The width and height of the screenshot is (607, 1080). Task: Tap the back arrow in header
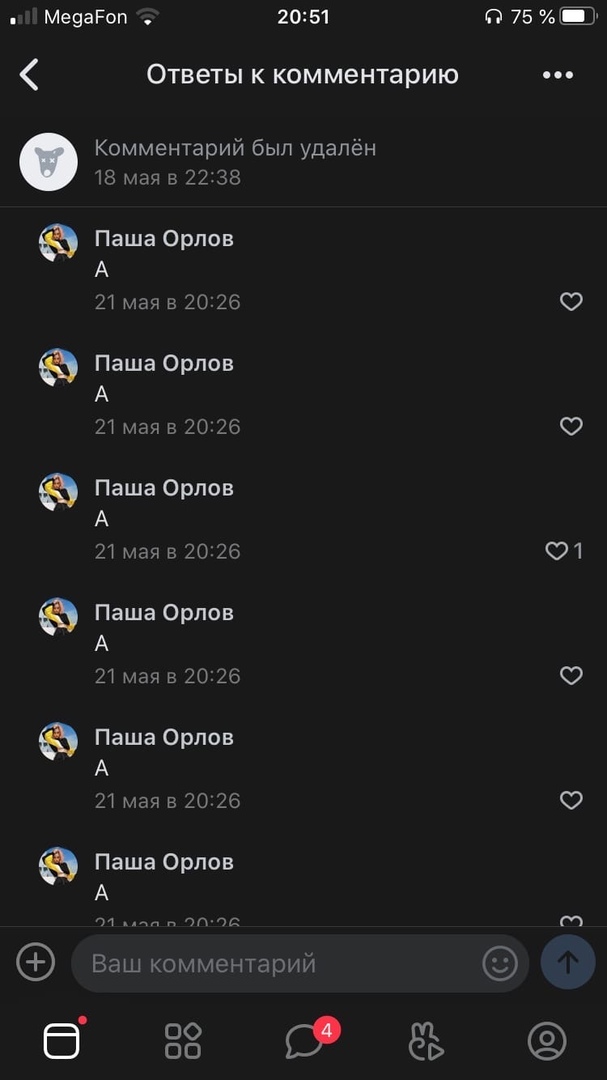click(x=30, y=74)
